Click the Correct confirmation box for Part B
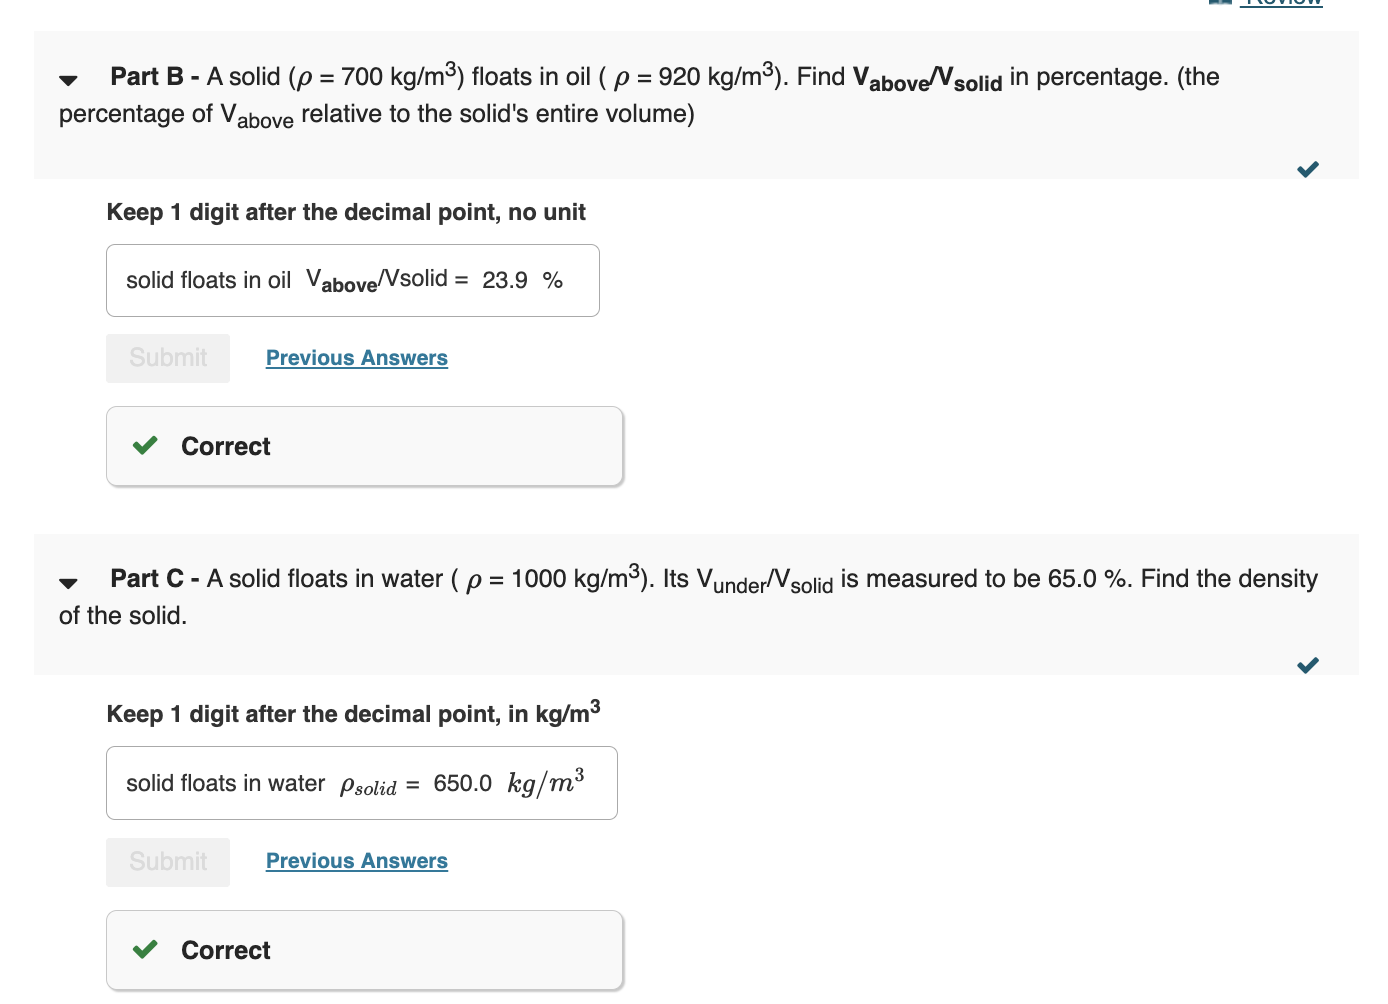This screenshot has height=1004, width=1388. (x=364, y=445)
